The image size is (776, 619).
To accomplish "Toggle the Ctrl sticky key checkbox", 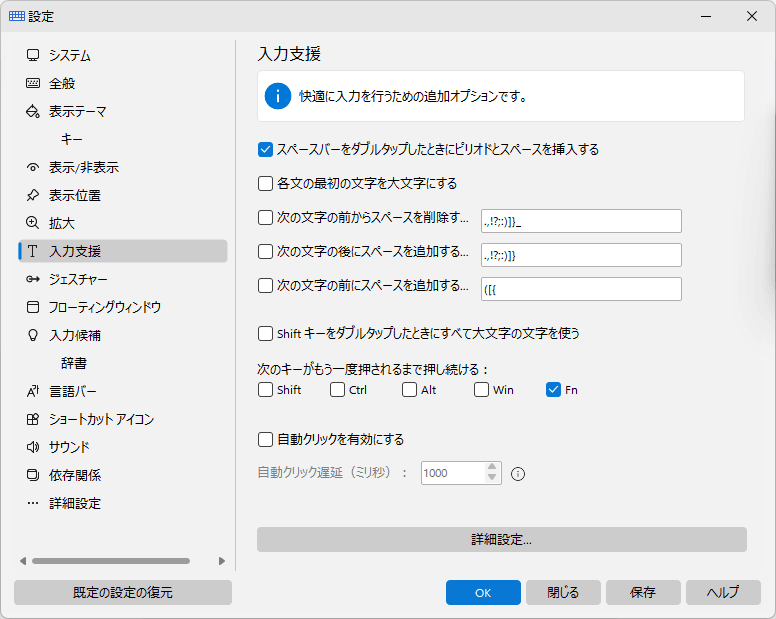I will click(338, 390).
